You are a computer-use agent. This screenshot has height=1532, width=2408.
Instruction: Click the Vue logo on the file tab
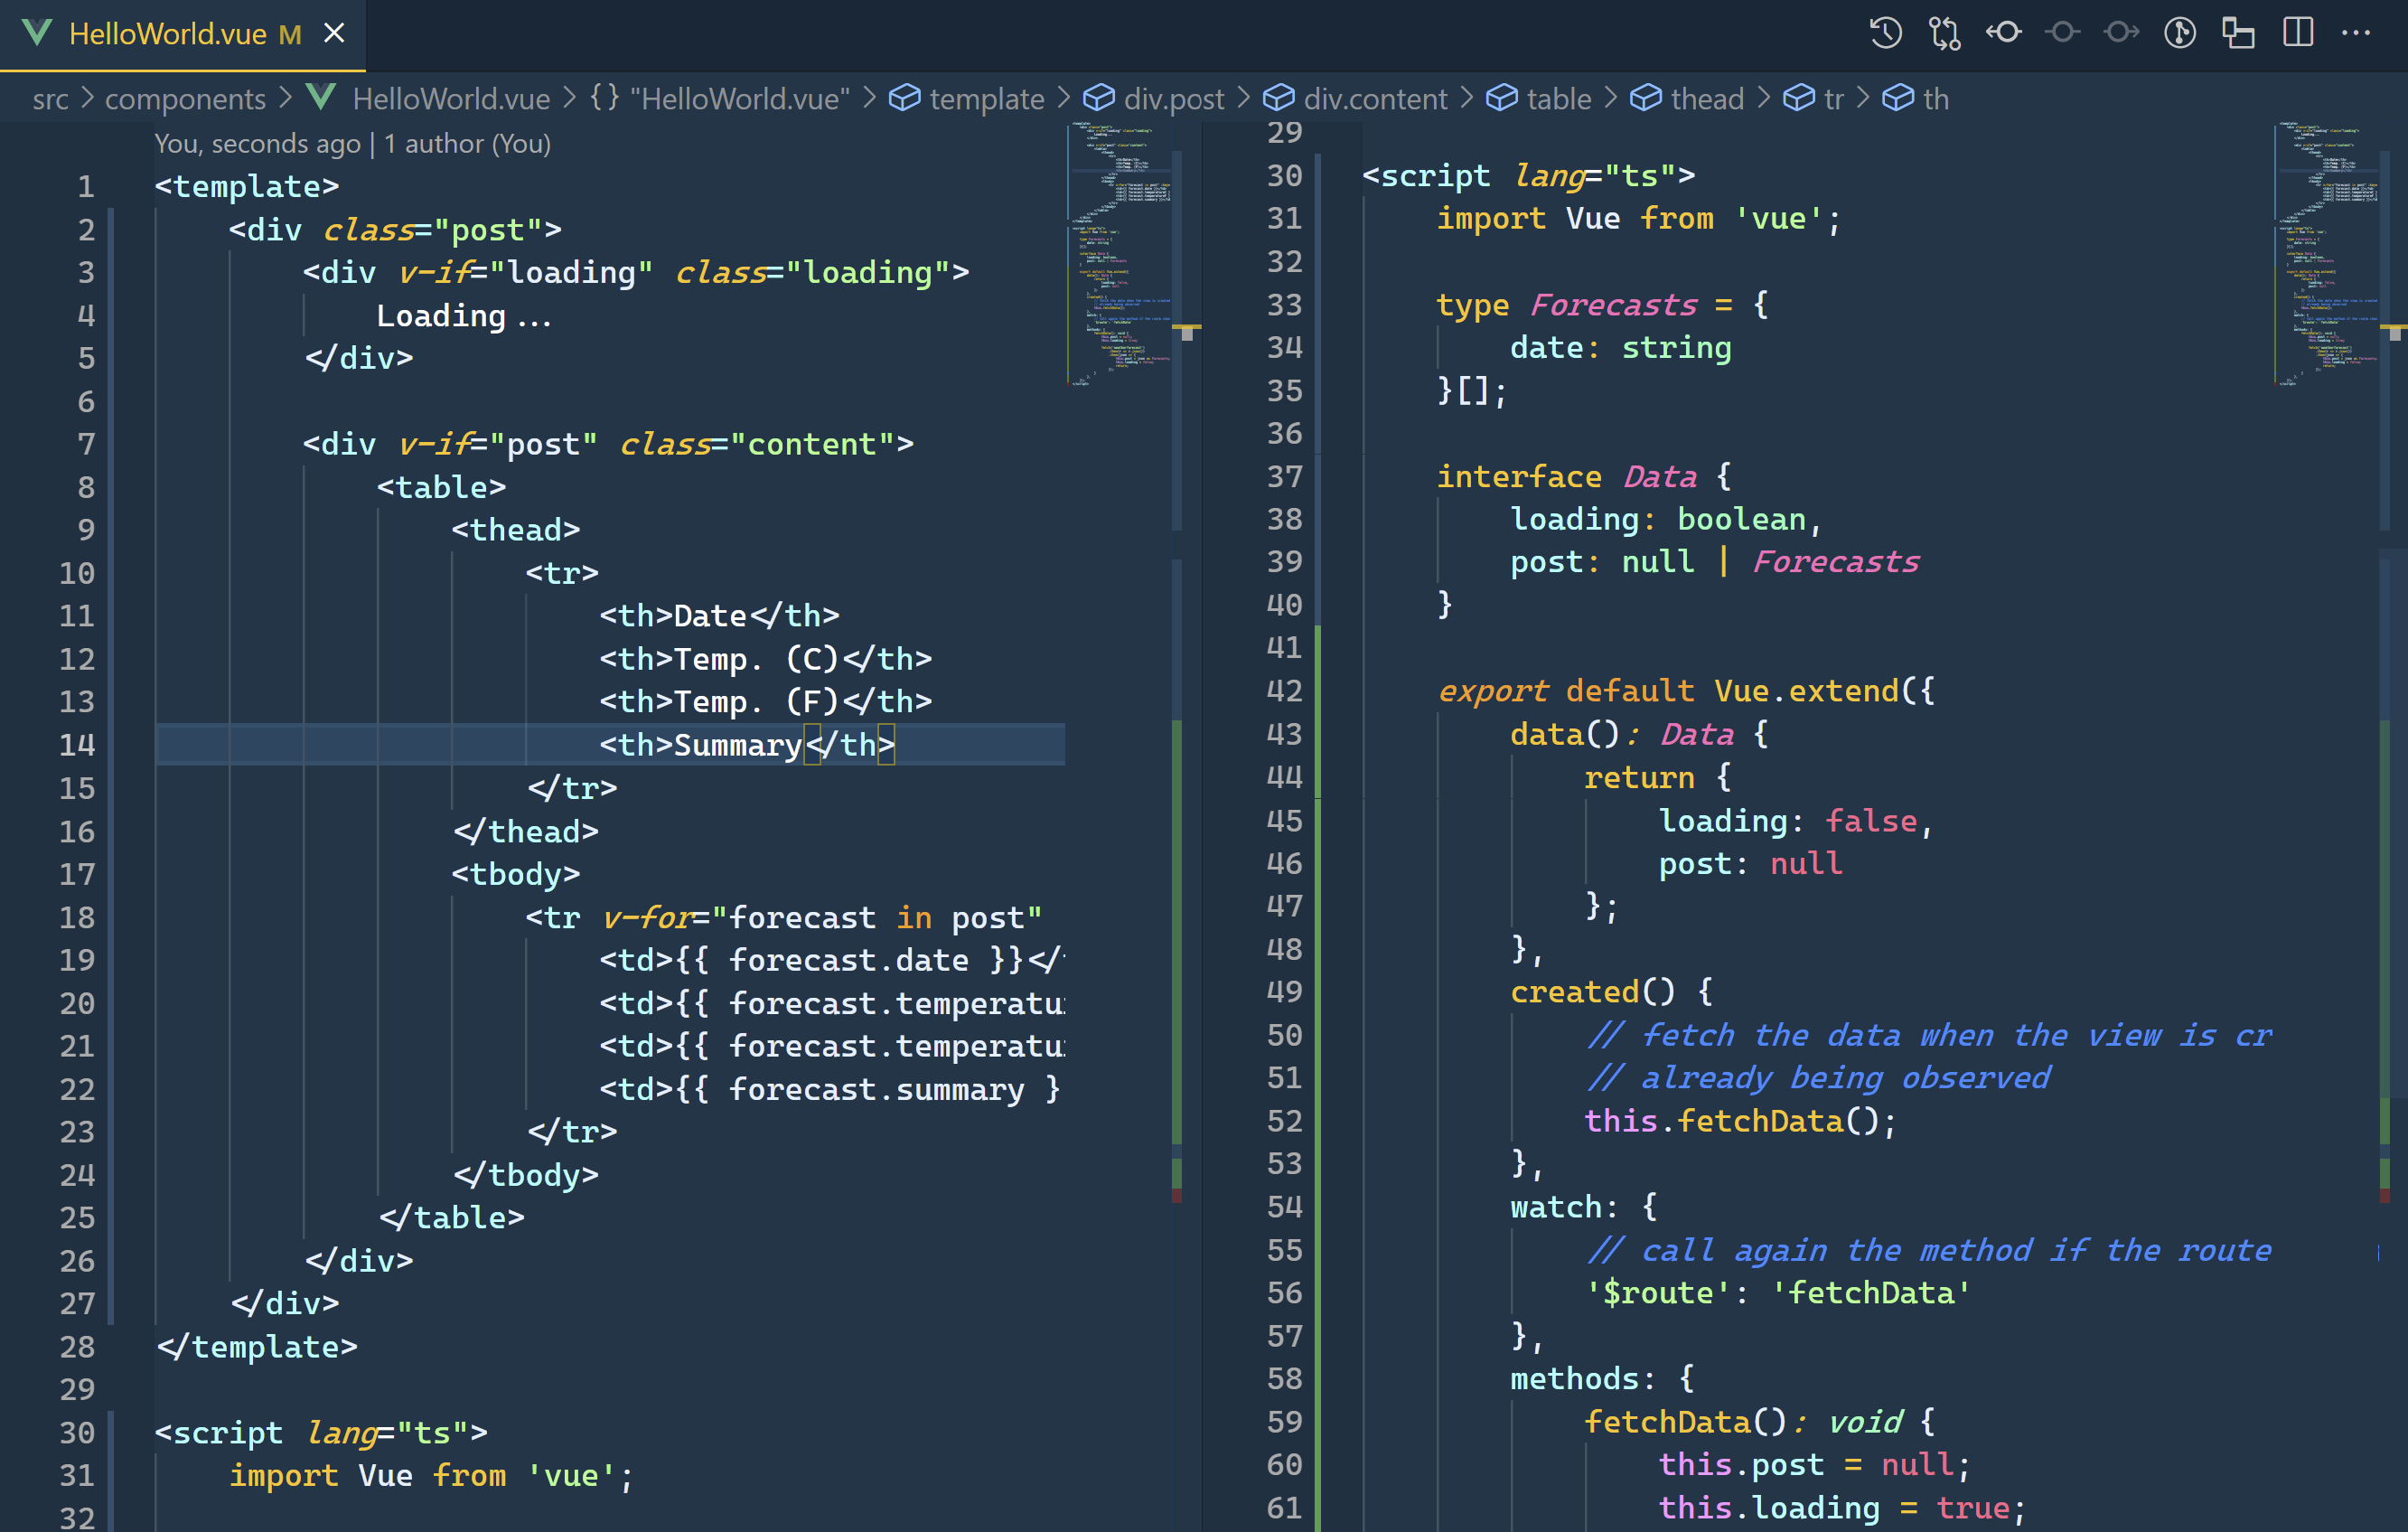[x=37, y=33]
